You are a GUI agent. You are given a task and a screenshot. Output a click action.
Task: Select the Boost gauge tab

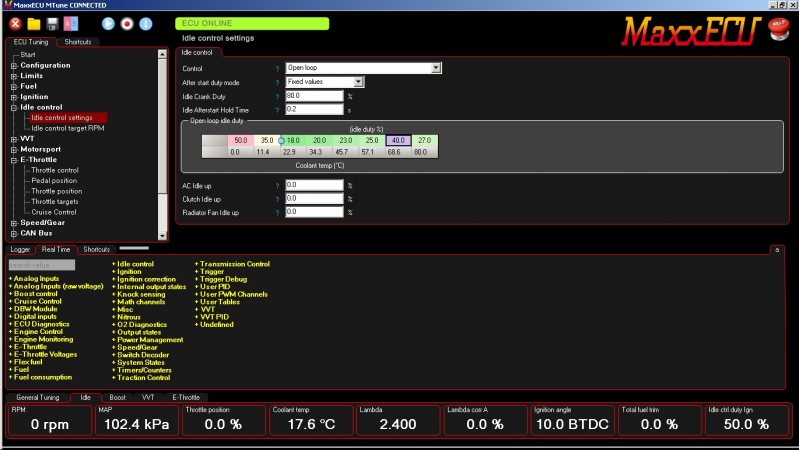point(117,397)
